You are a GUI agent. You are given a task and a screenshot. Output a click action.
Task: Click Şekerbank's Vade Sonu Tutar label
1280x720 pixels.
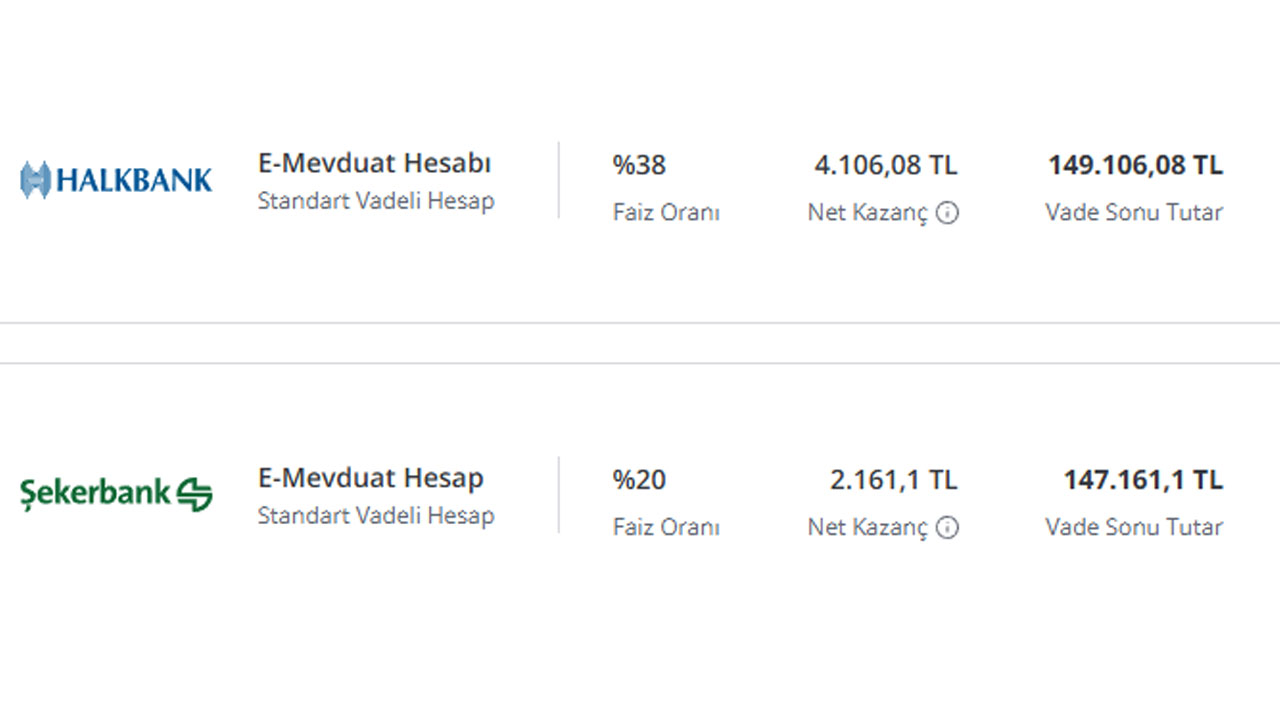1134,527
